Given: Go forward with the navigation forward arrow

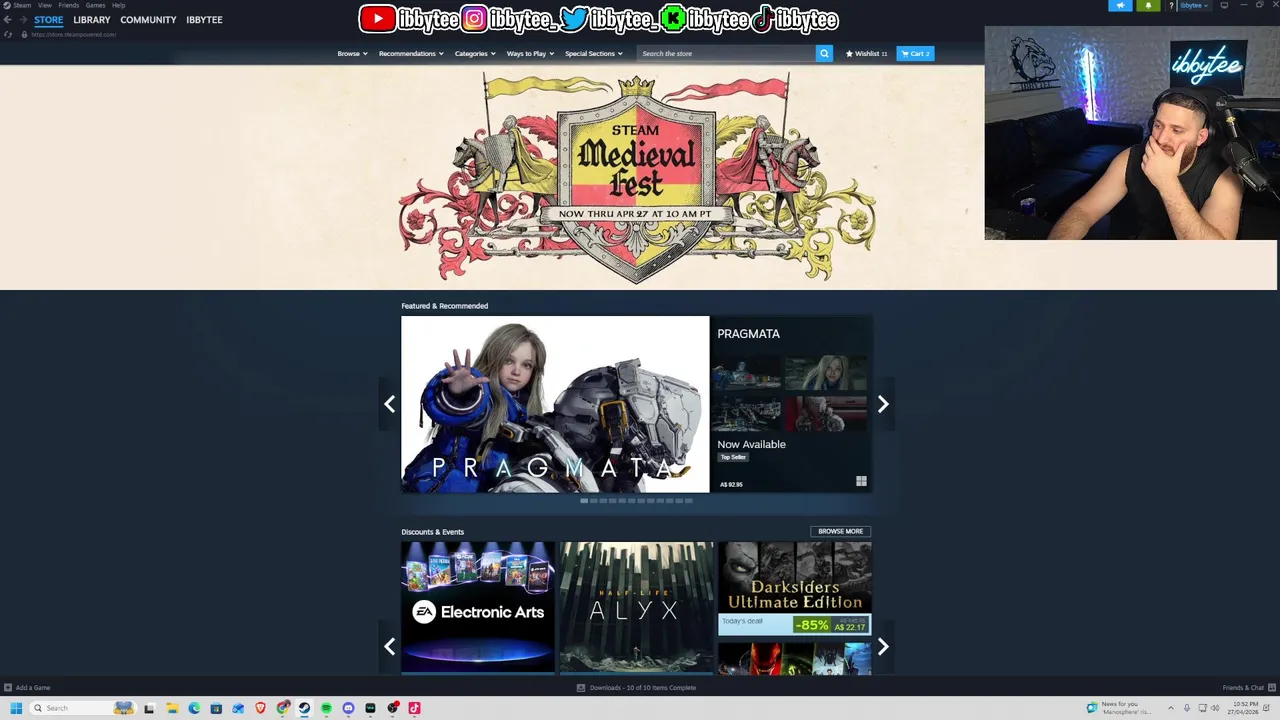Looking at the screenshot, I should [x=22, y=20].
